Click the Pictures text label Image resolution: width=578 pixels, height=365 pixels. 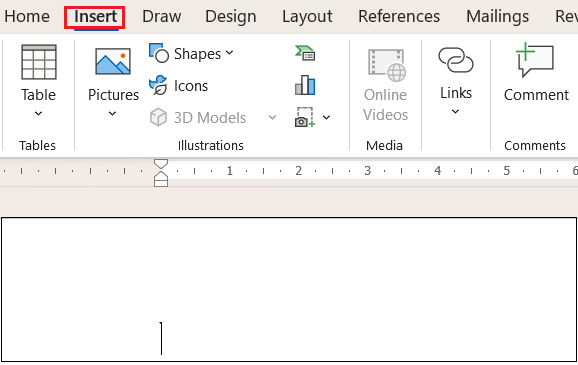pyautogui.click(x=113, y=95)
